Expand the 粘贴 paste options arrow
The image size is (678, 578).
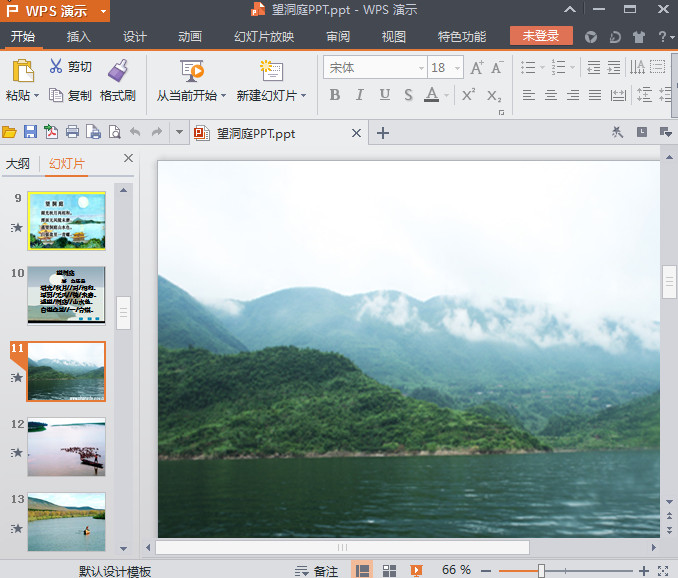pyautogui.click(x=36, y=96)
